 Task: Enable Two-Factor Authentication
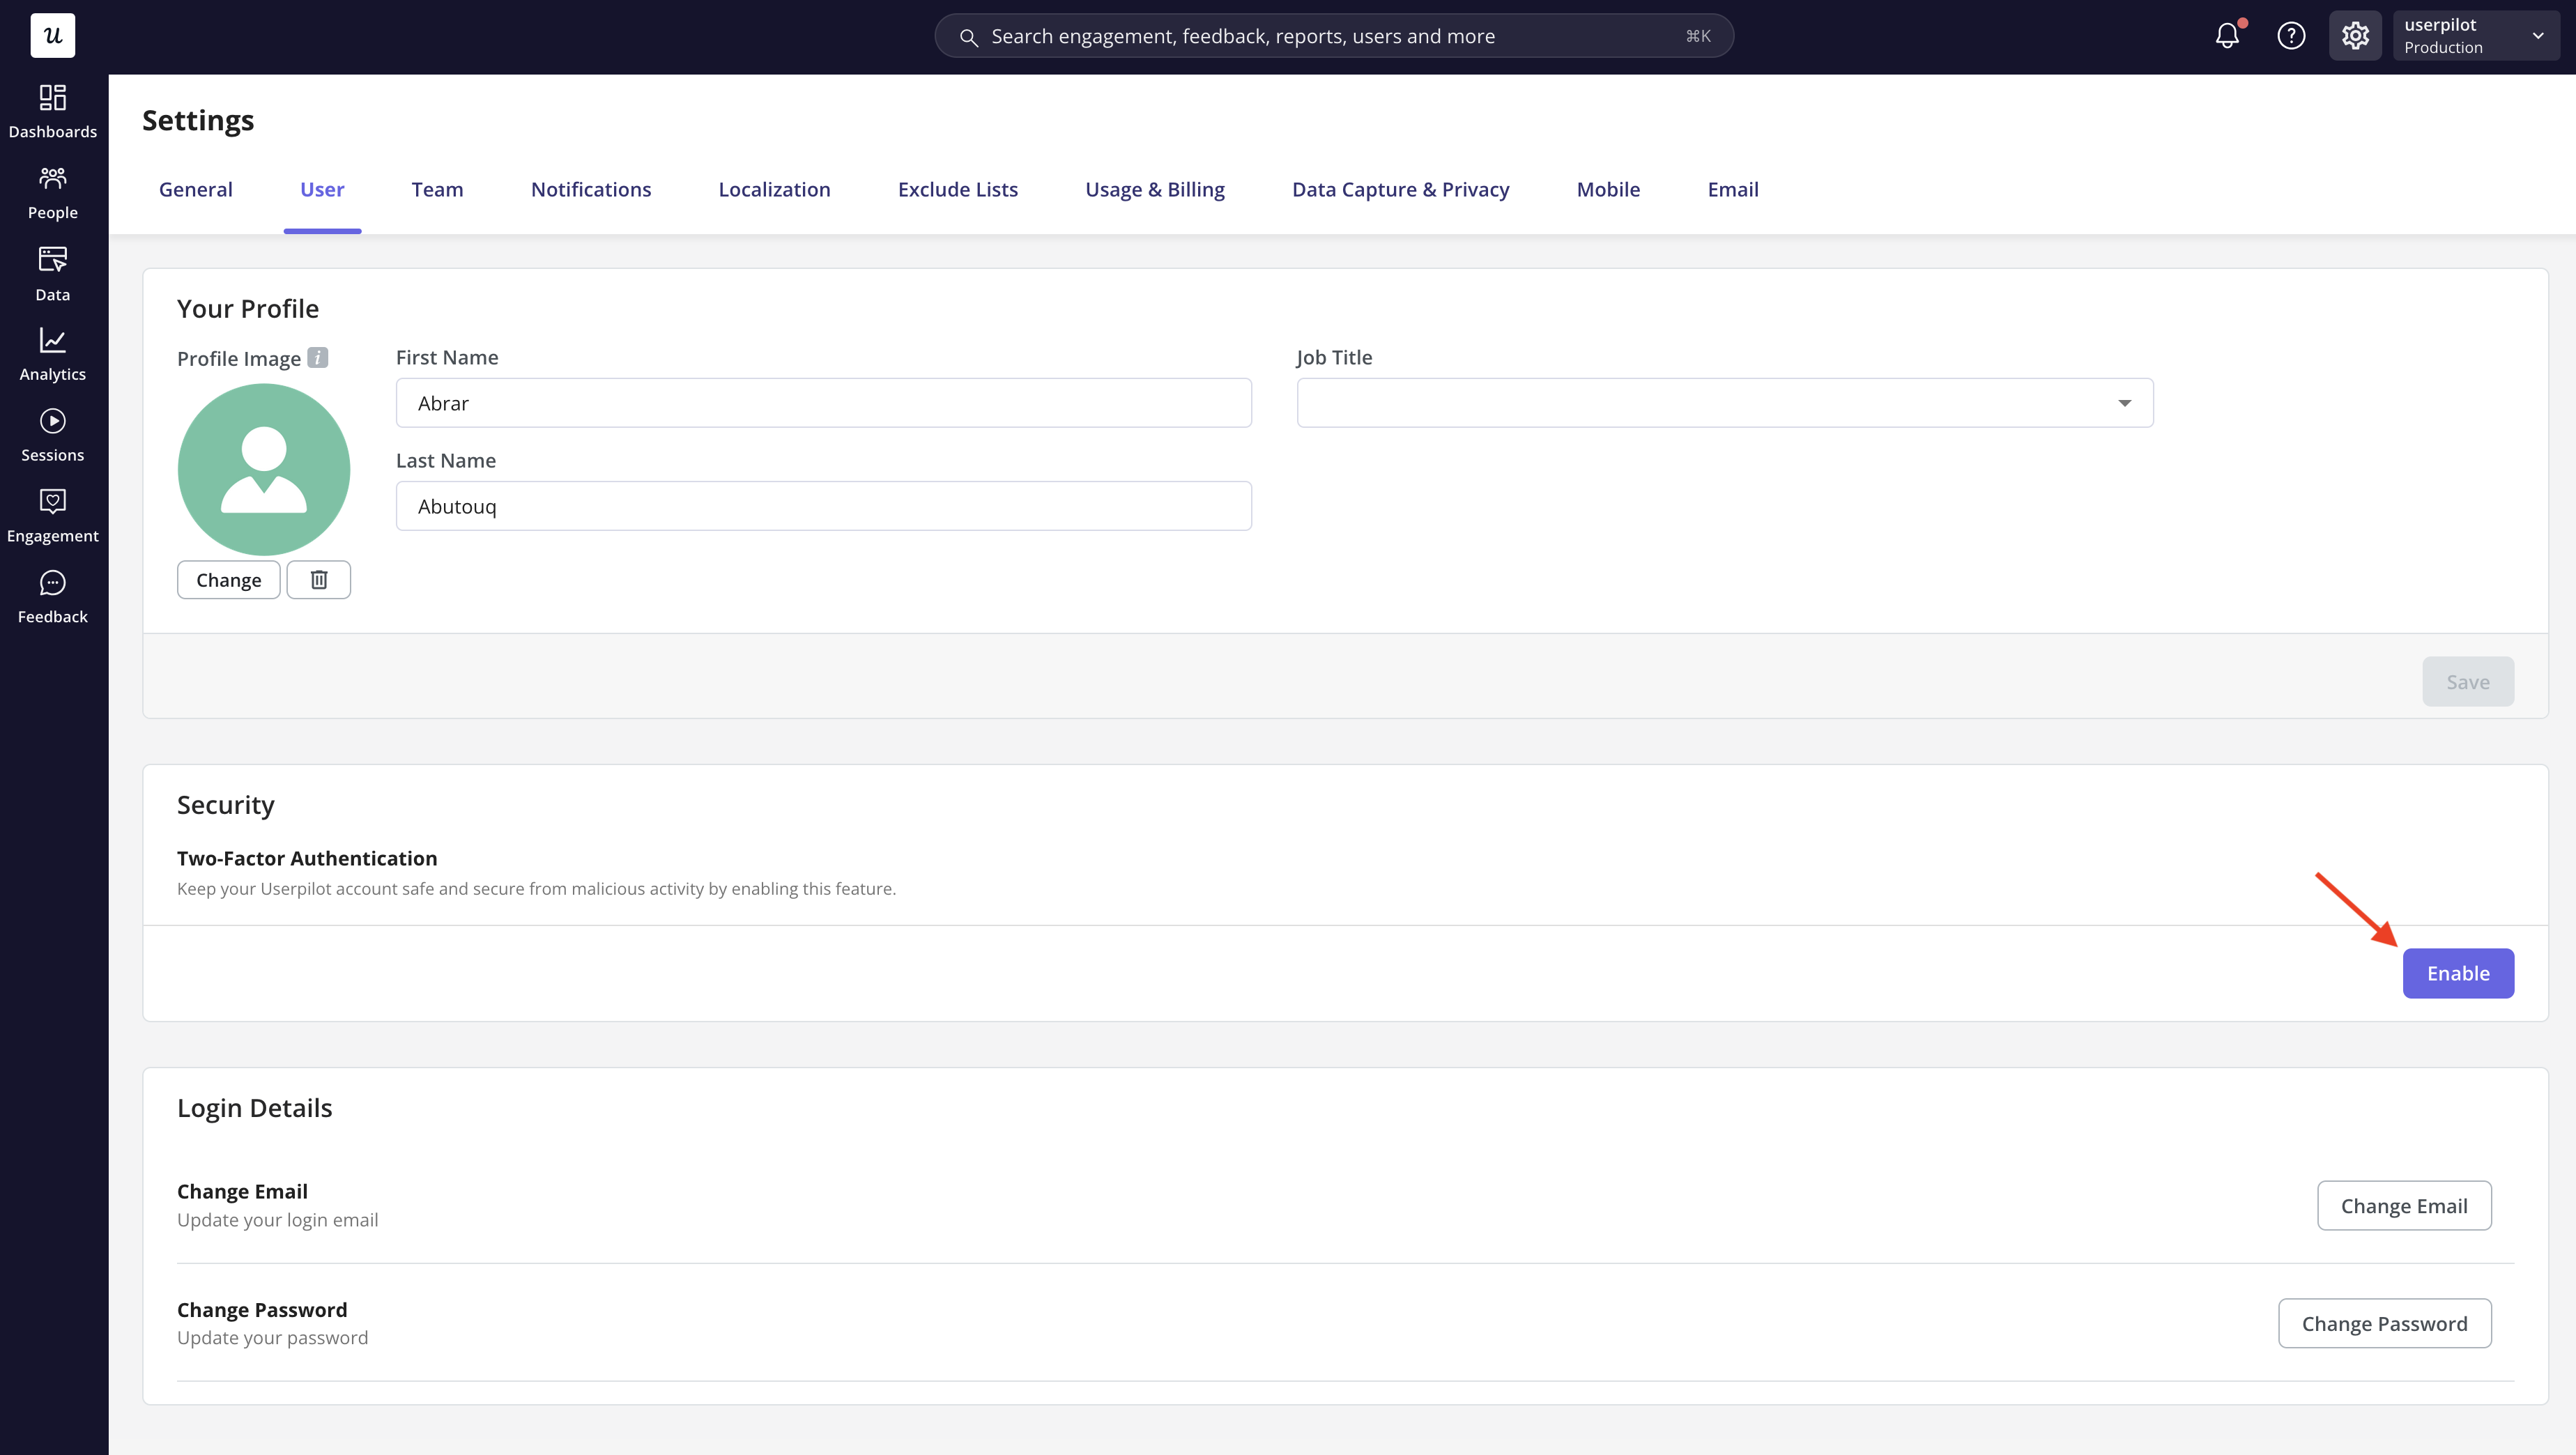click(2457, 973)
